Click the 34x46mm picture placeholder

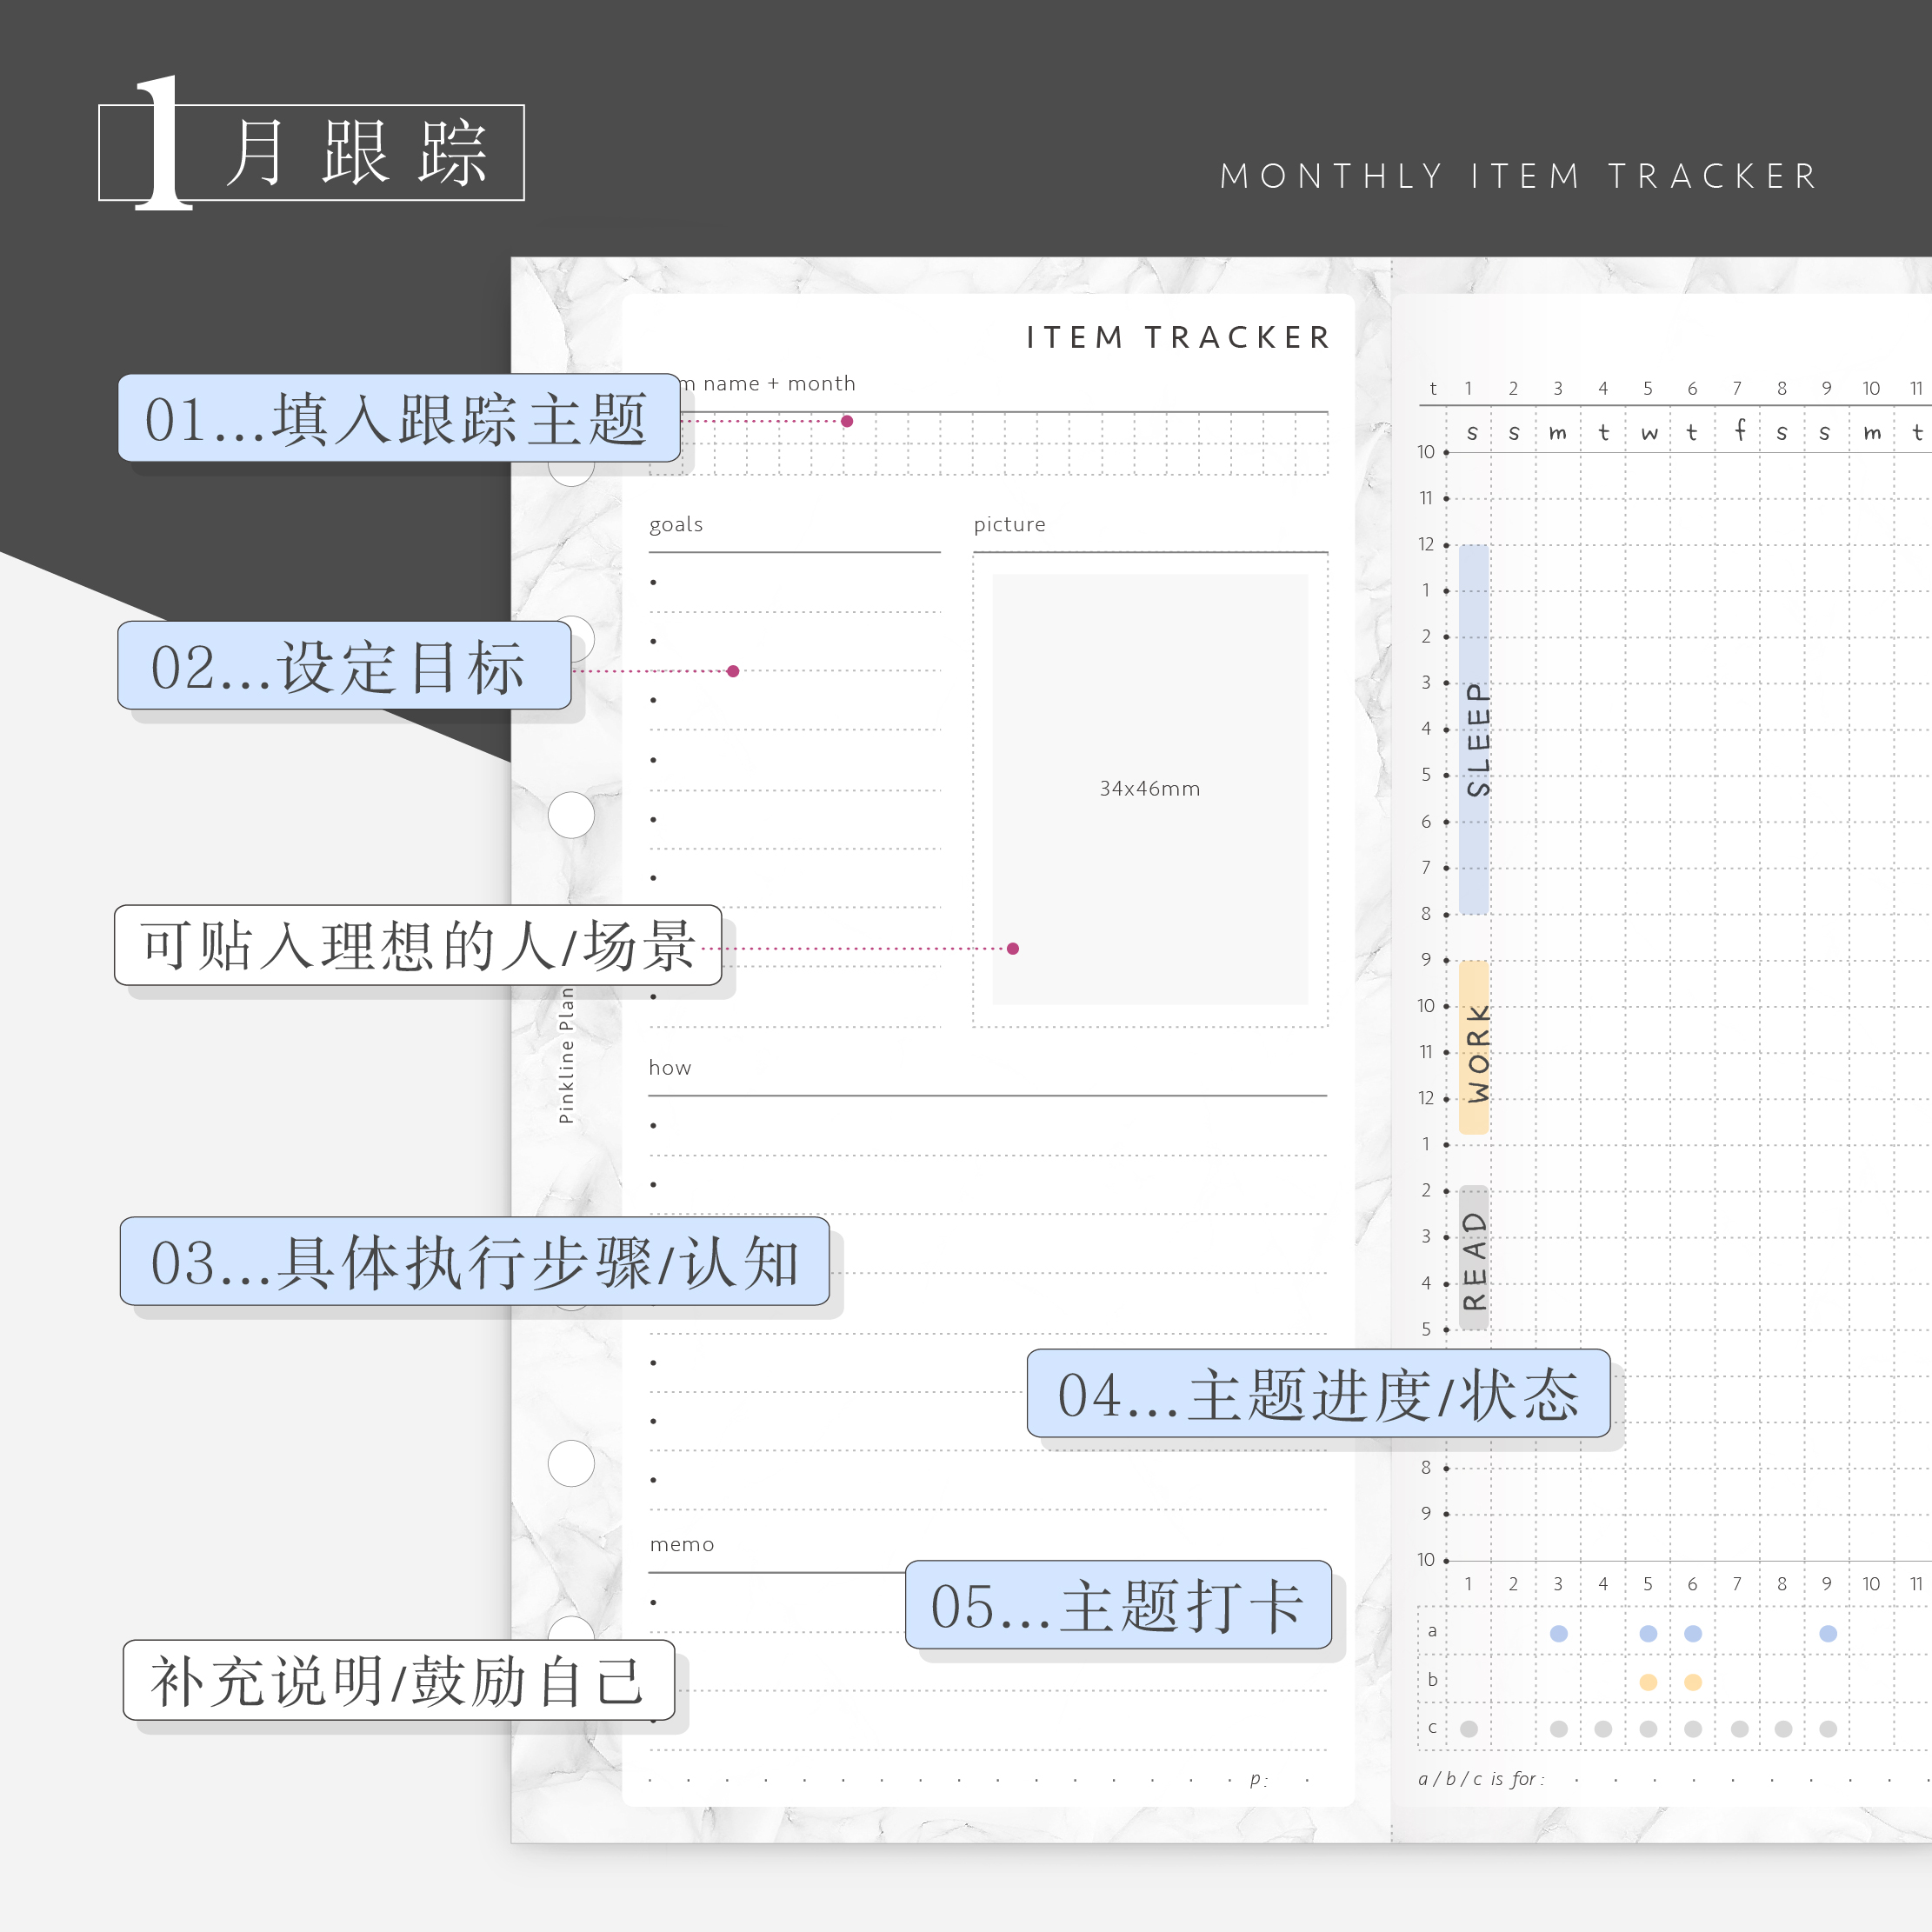point(1149,789)
